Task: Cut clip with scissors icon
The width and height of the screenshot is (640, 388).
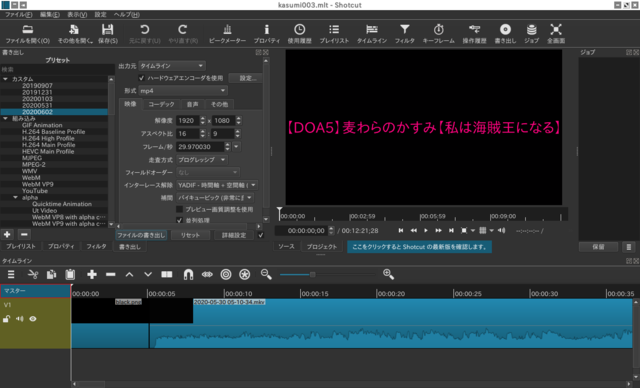Action: (33, 275)
